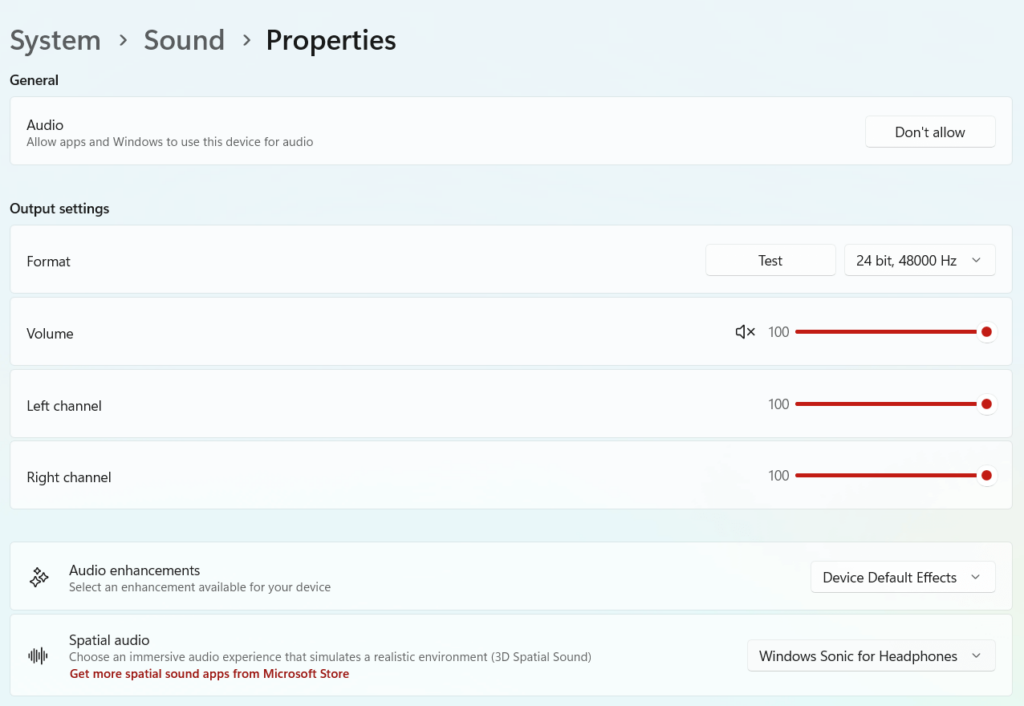Image resolution: width=1024 pixels, height=706 pixels.
Task: Grab the Left channel slider handle
Action: (x=987, y=404)
